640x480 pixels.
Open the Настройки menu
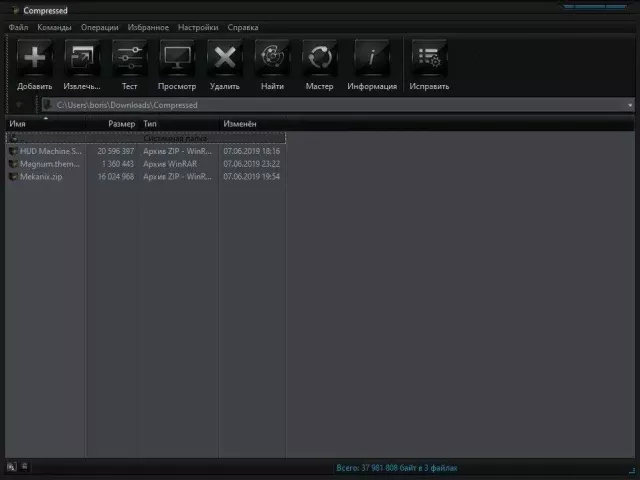(198, 27)
